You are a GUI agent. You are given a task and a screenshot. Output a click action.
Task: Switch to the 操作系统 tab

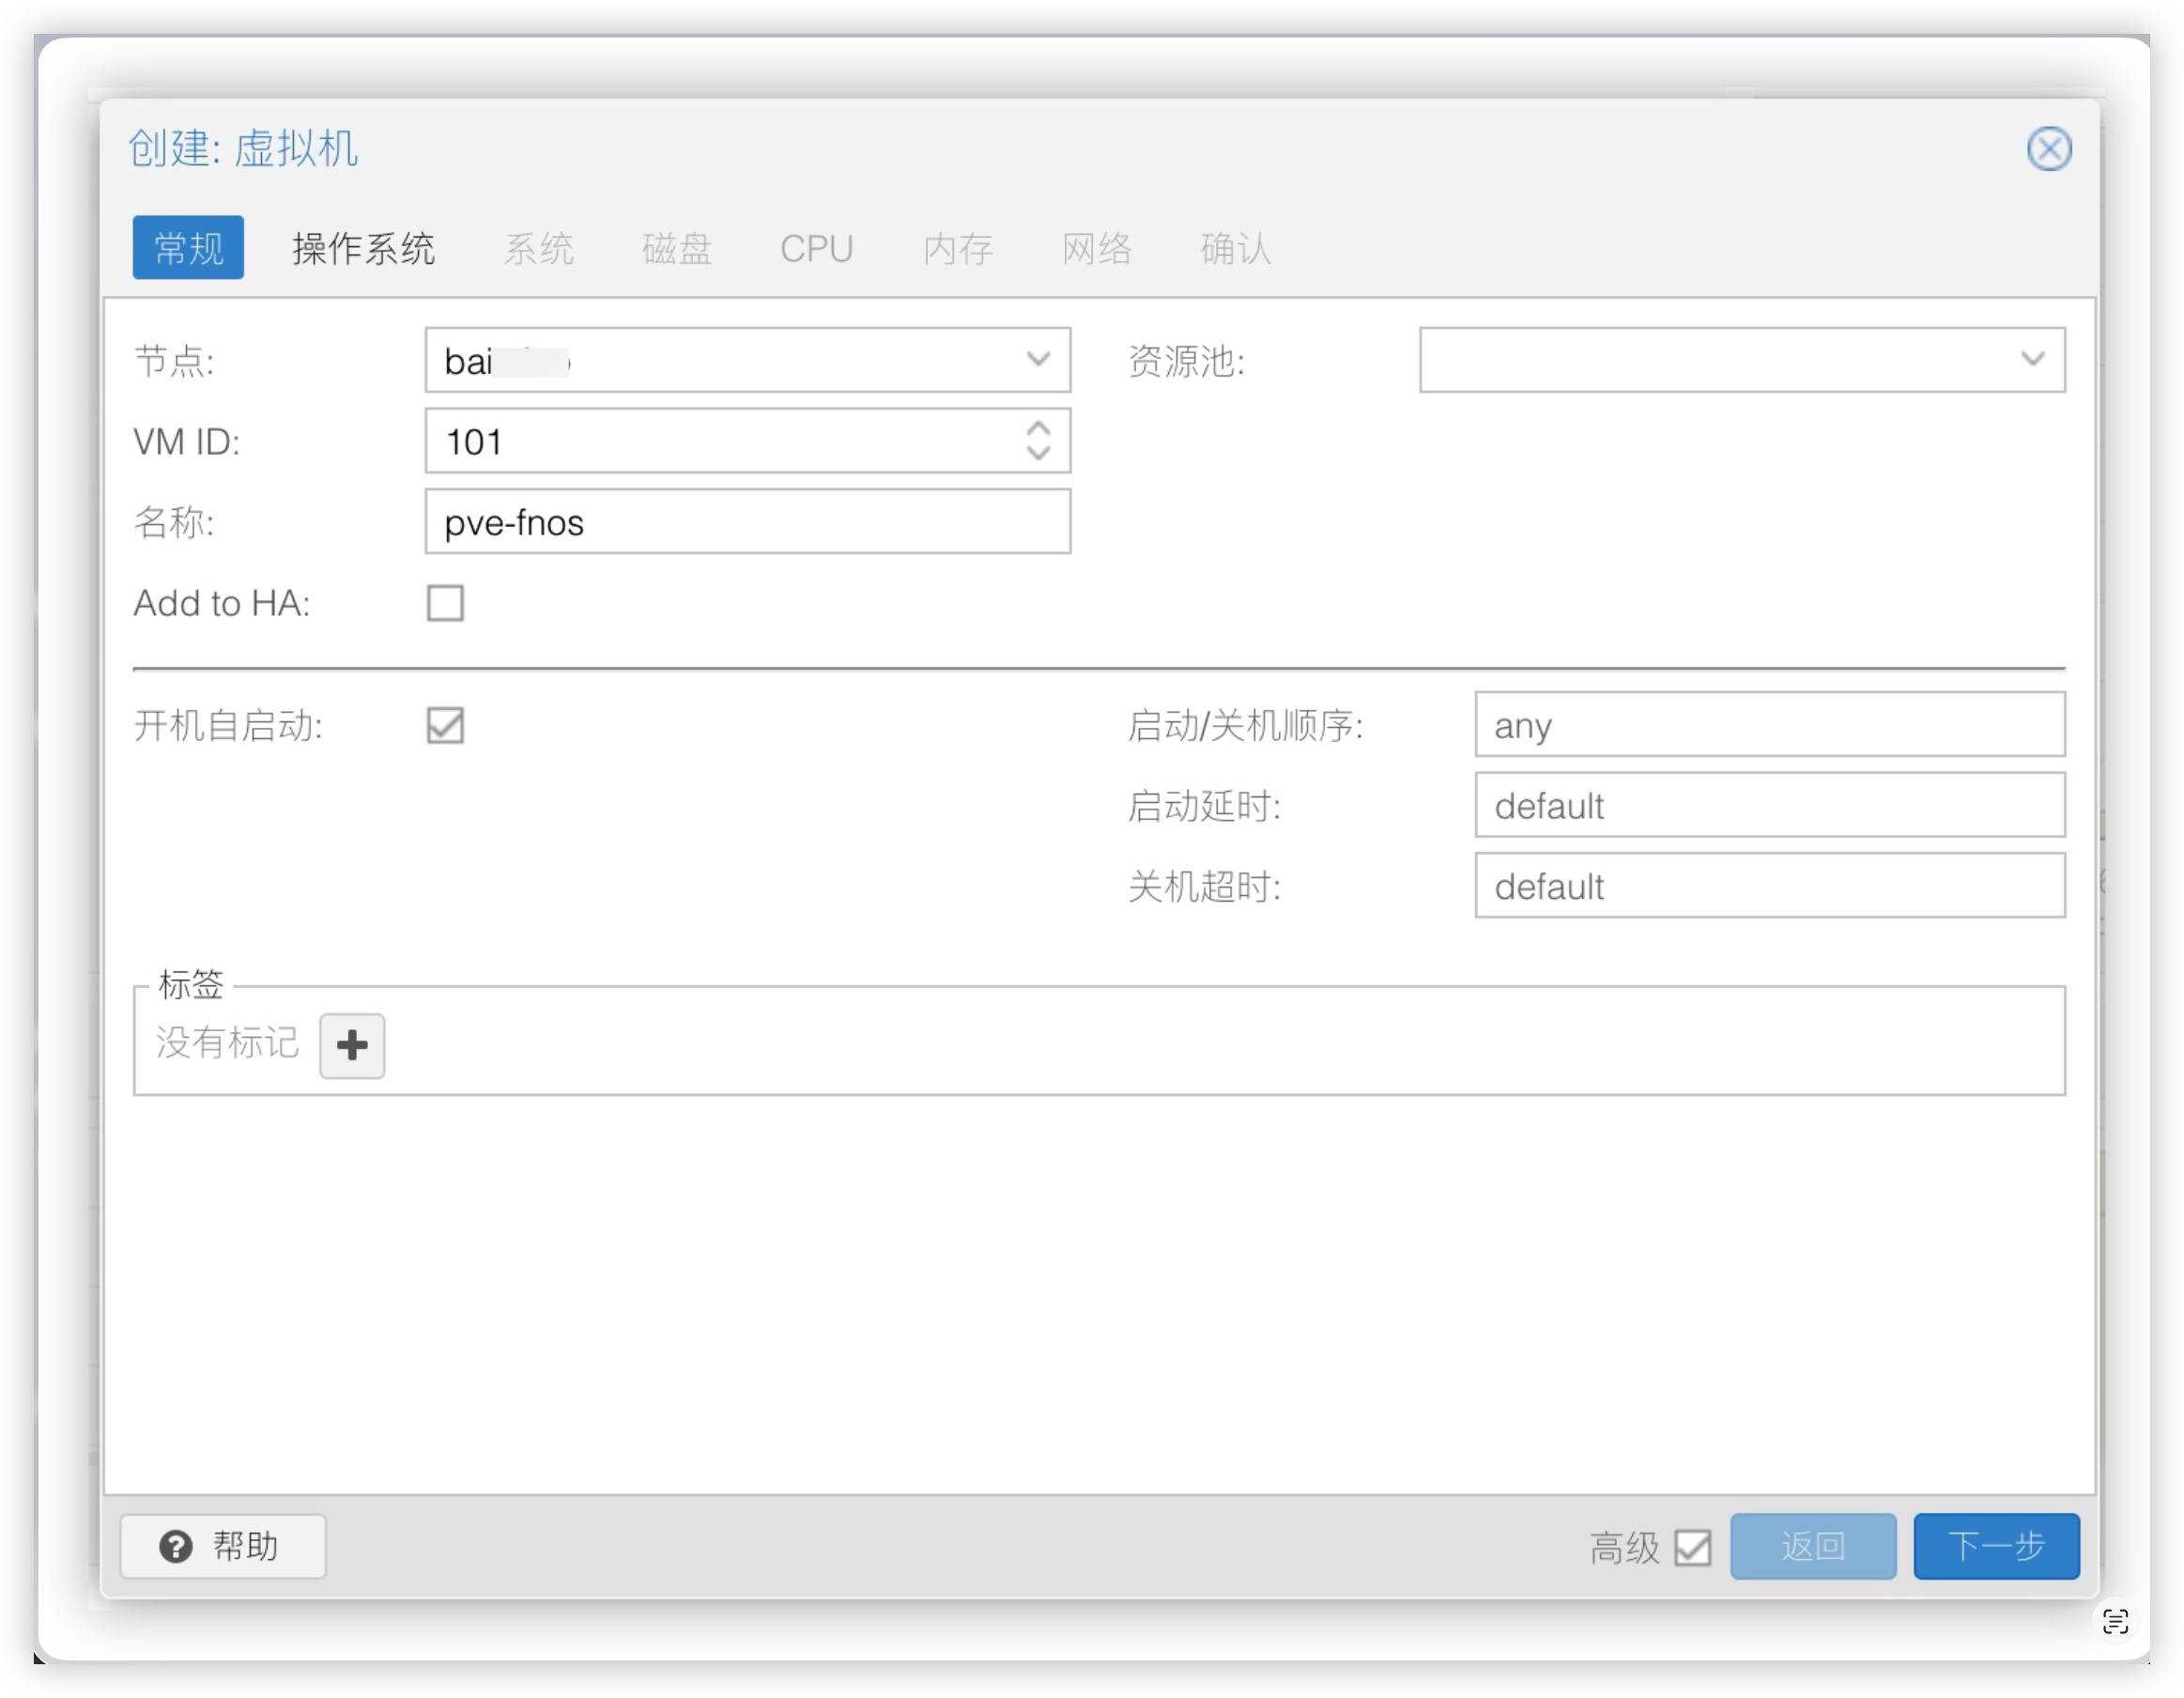pos(363,248)
